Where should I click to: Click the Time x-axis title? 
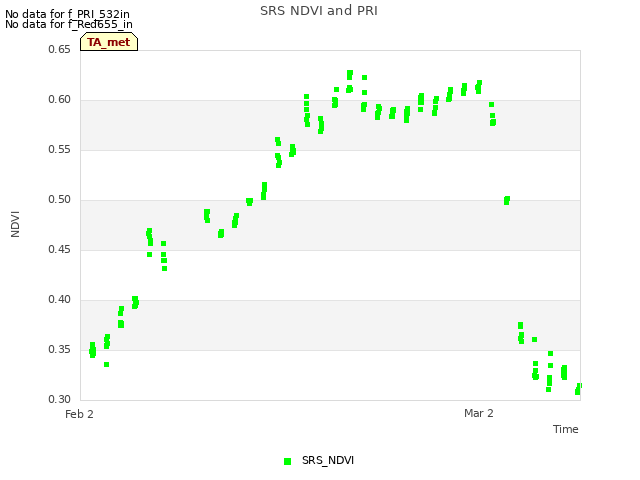click(x=566, y=429)
